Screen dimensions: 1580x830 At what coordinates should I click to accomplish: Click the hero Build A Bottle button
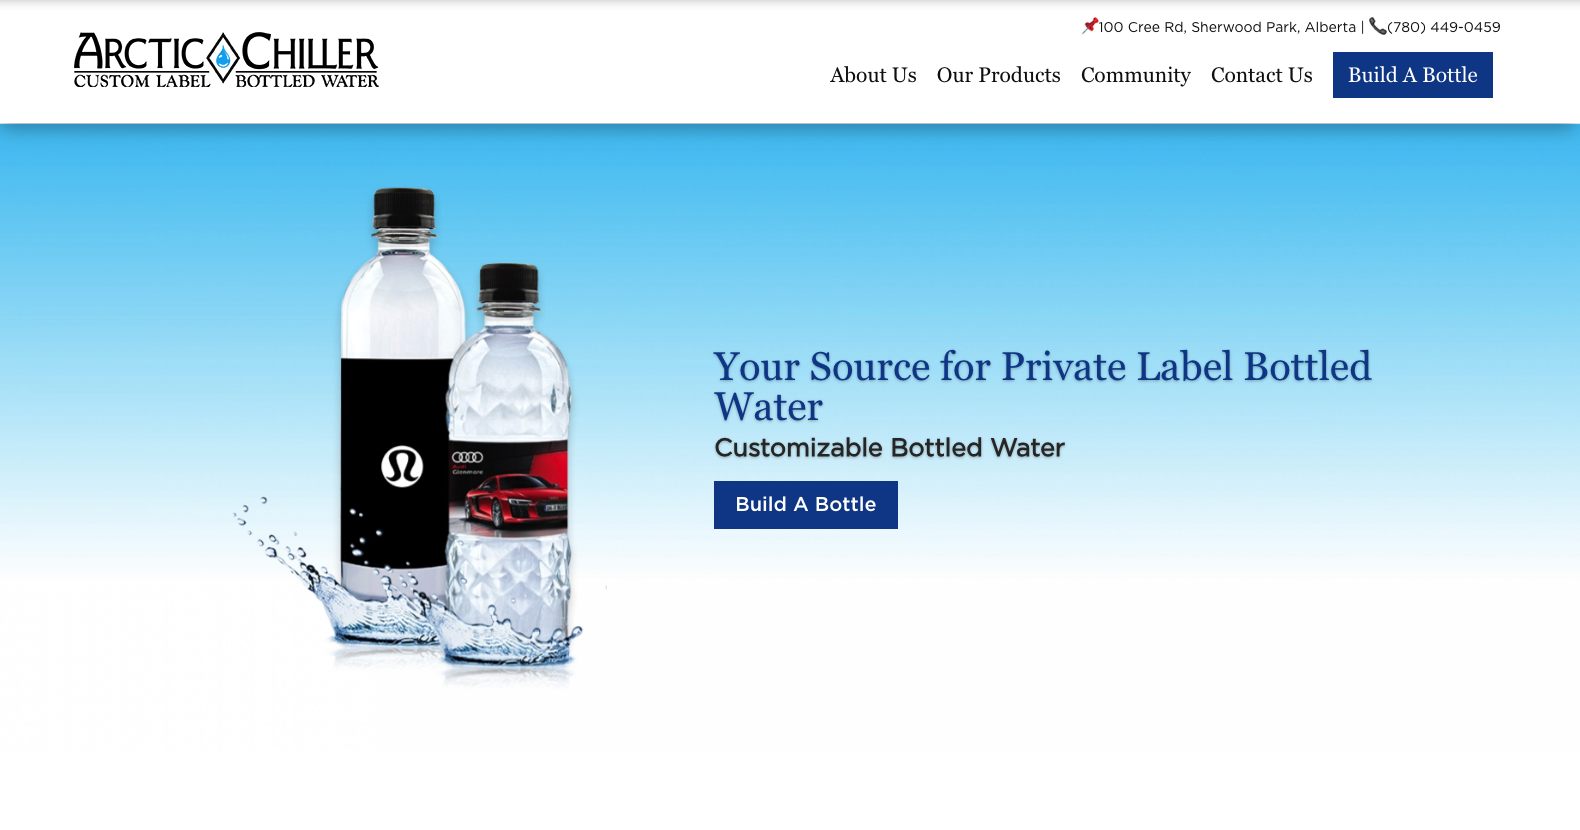[x=805, y=505]
